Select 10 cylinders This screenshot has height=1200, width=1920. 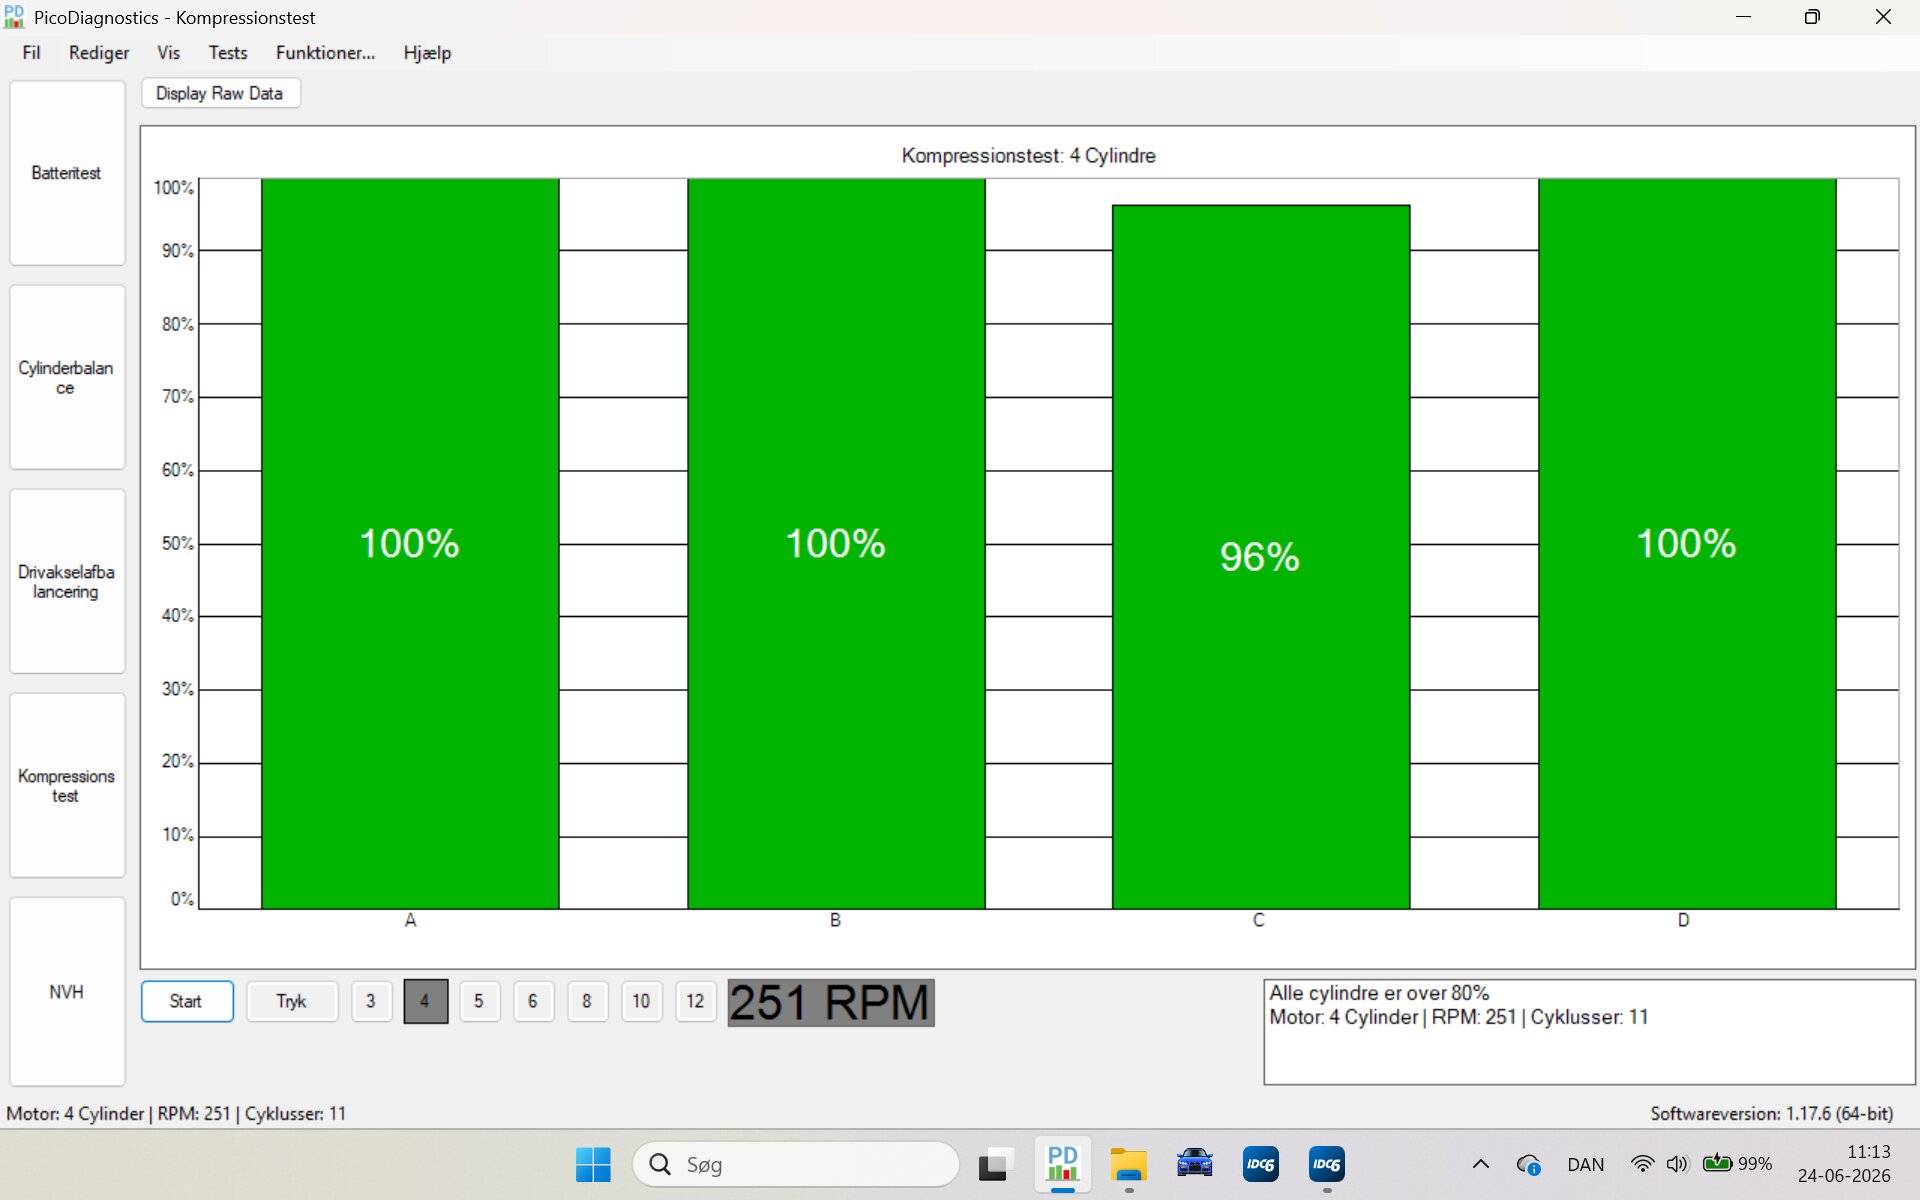pos(641,1001)
